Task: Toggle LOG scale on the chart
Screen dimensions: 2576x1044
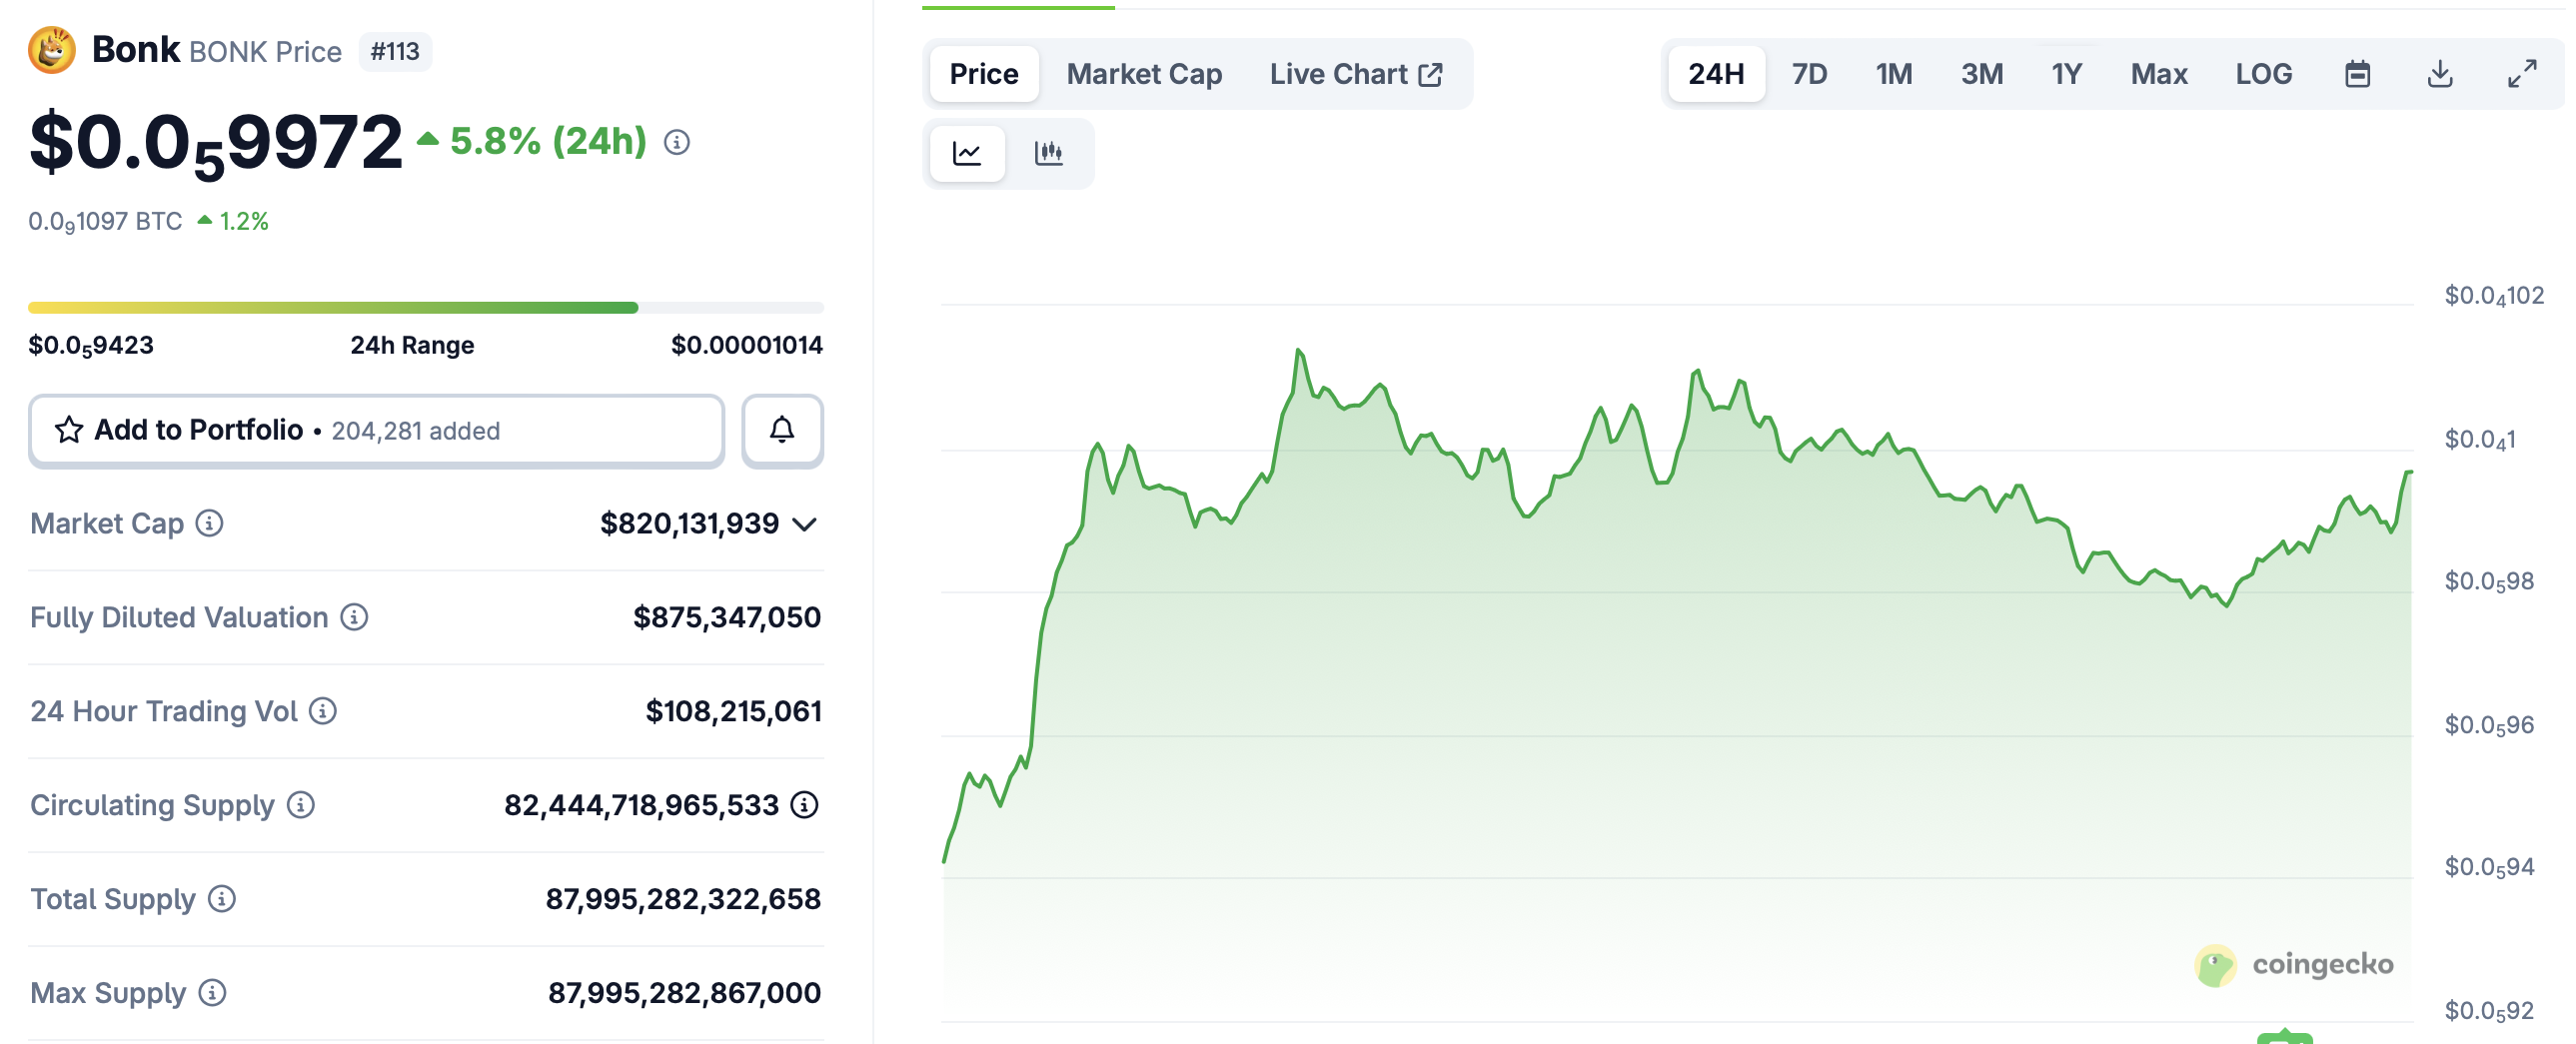Action: pos(2263,73)
